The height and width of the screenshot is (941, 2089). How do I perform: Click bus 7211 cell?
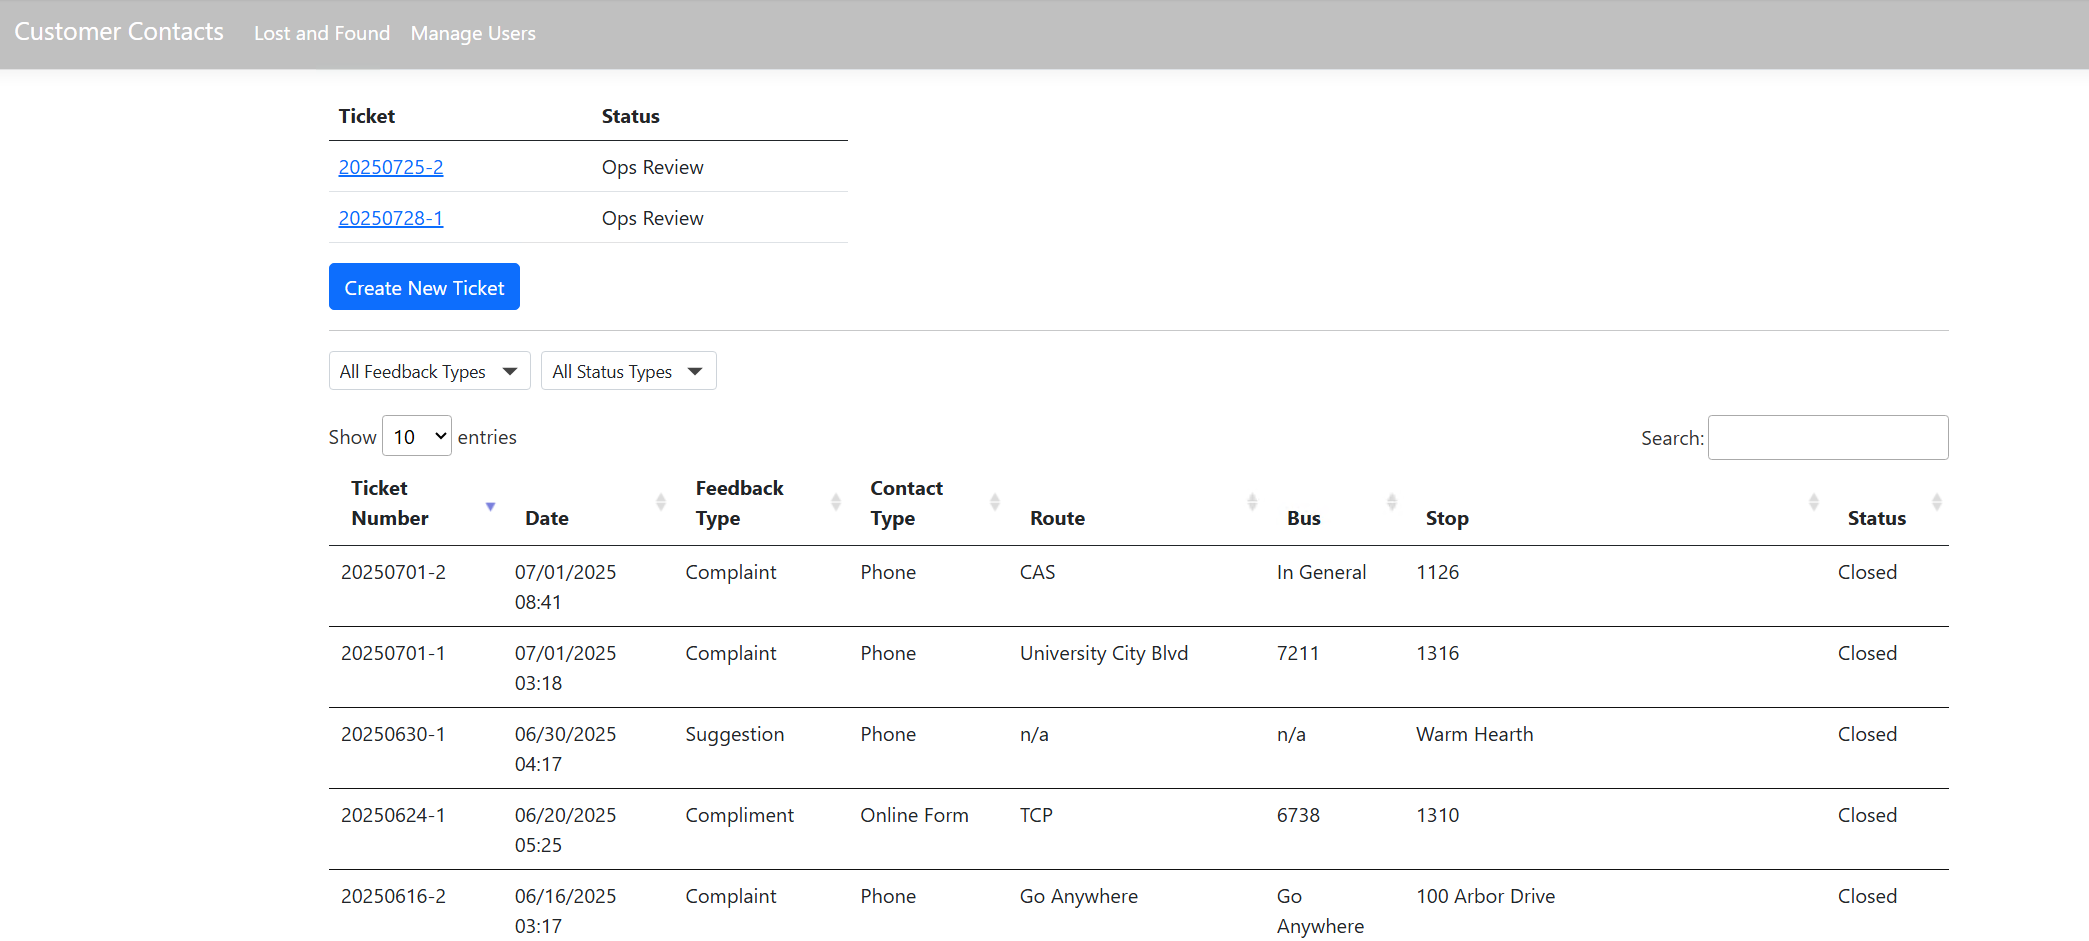[1298, 653]
